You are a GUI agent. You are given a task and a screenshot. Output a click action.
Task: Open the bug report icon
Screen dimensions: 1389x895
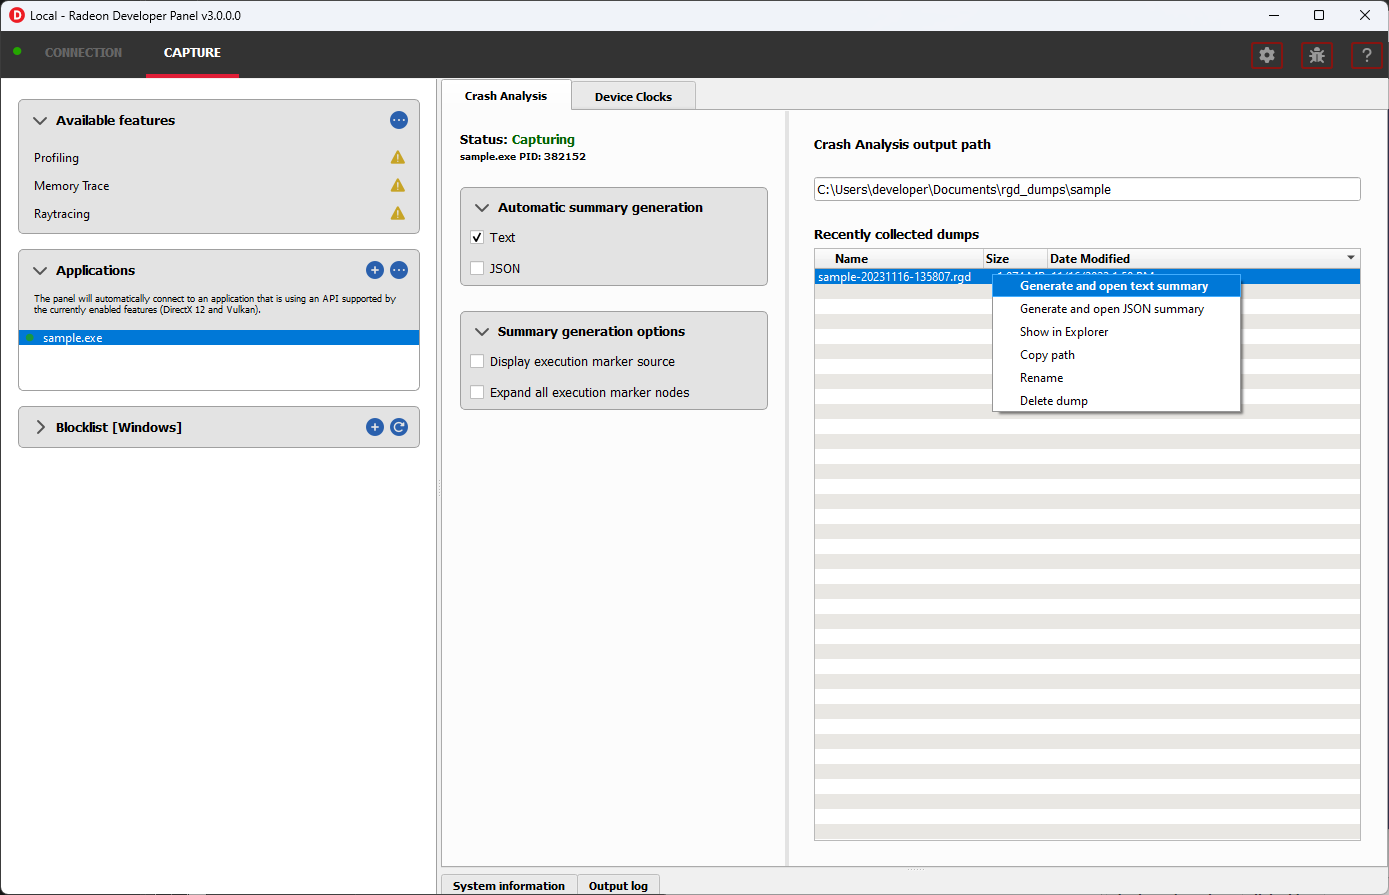click(1317, 56)
